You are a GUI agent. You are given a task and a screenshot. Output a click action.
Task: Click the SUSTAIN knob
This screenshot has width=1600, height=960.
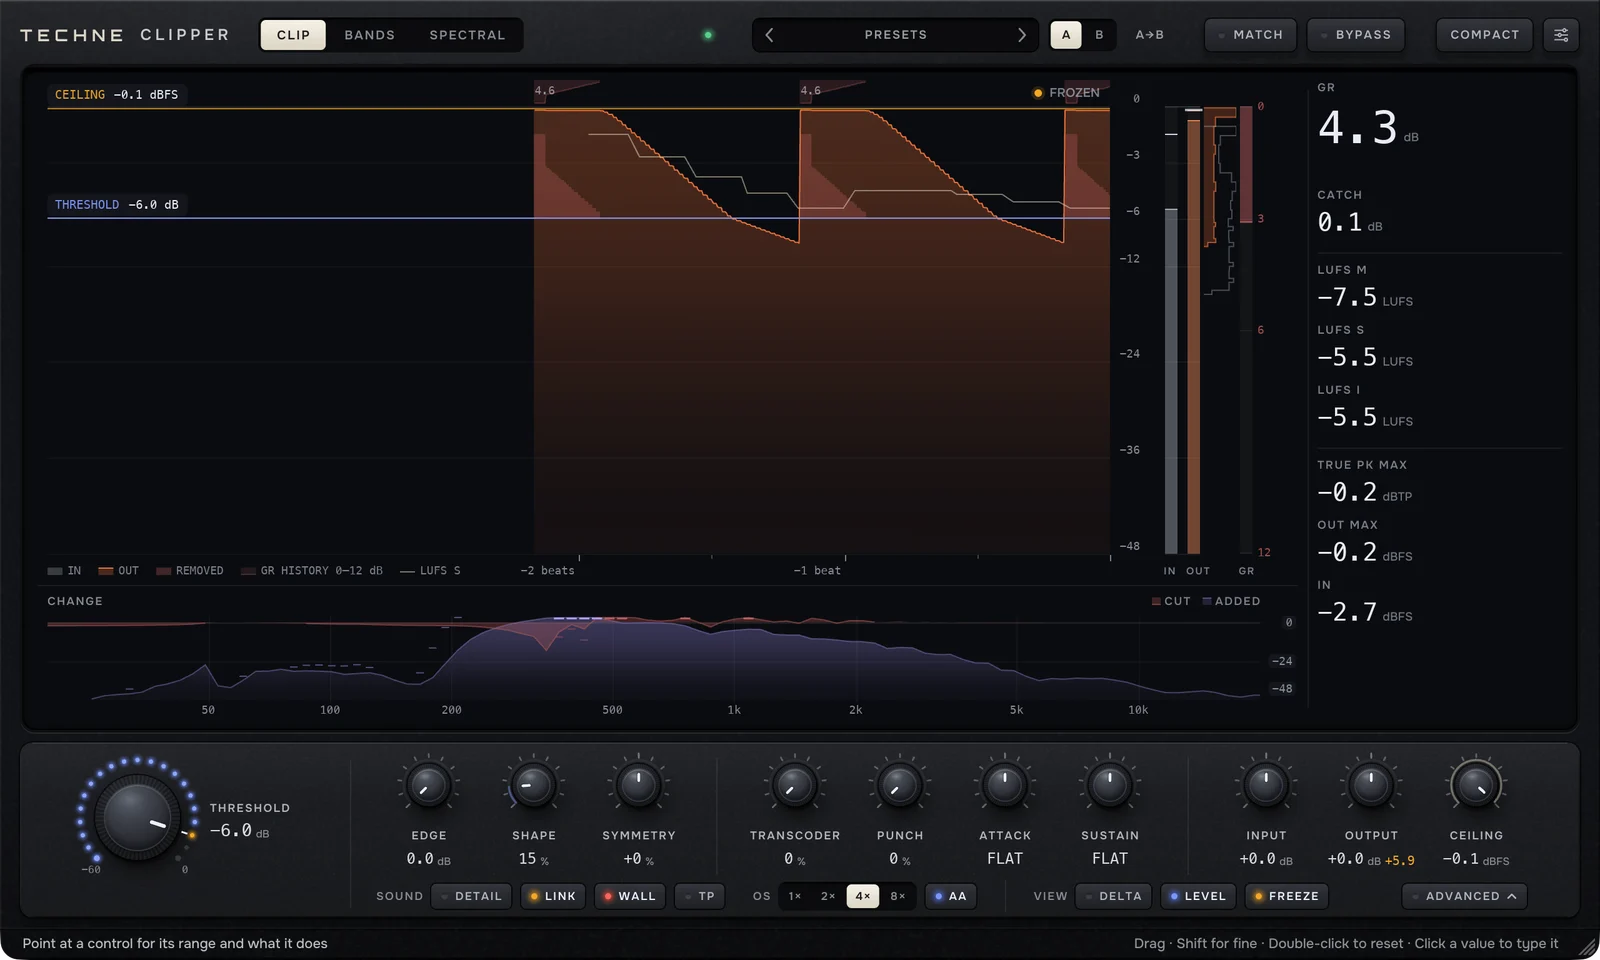tap(1109, 786)
